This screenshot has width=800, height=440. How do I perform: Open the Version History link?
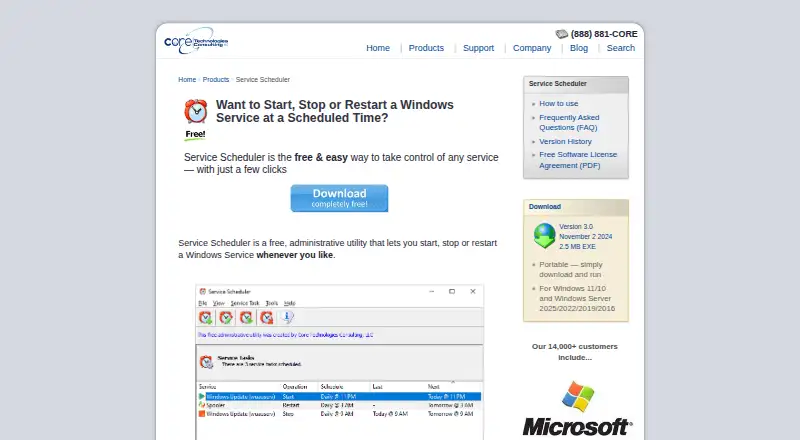[565, 141]
